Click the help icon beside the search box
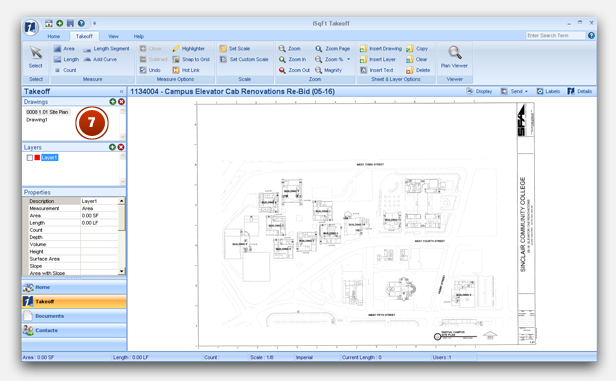616x381 pixels. coord(591,35)
